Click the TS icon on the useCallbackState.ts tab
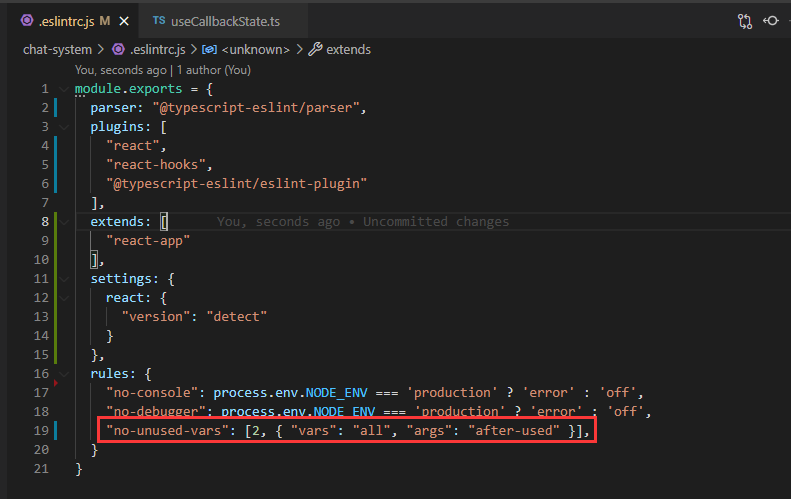Viewport: 791px width, 499px height. [159, 21]
